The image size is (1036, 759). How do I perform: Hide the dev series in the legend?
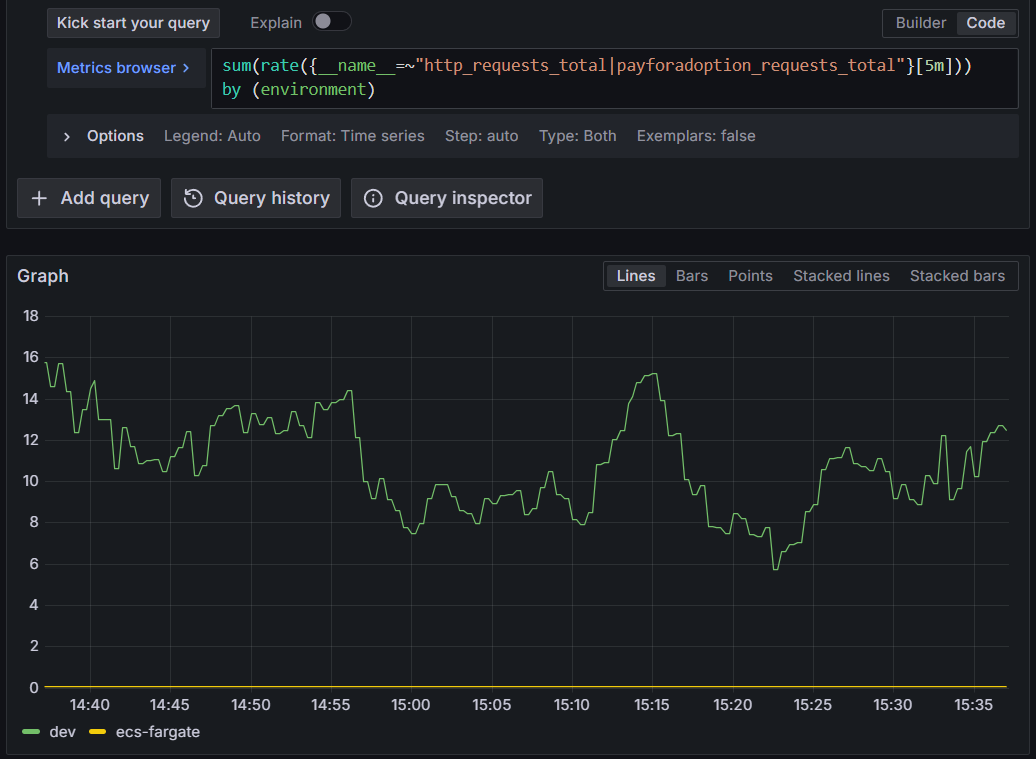tap(62, 731)
